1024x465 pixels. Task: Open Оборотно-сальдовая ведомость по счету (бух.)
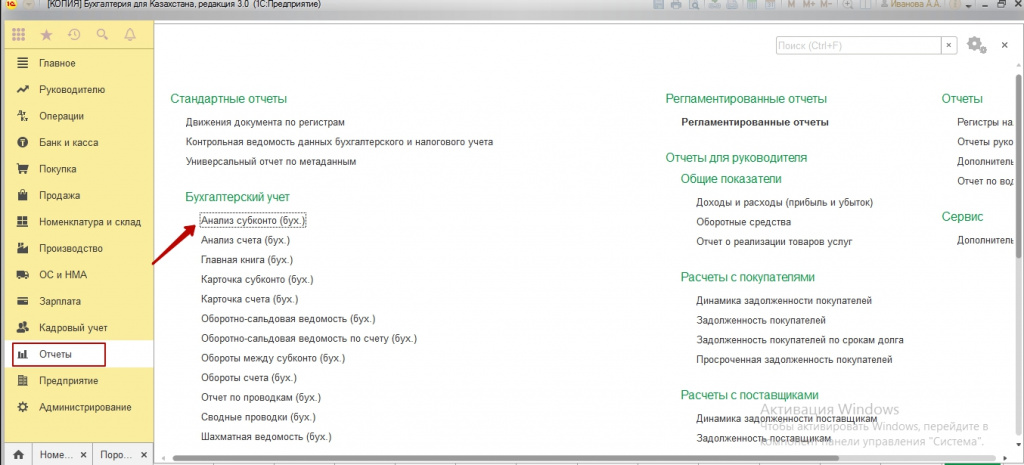pos(309,338)
